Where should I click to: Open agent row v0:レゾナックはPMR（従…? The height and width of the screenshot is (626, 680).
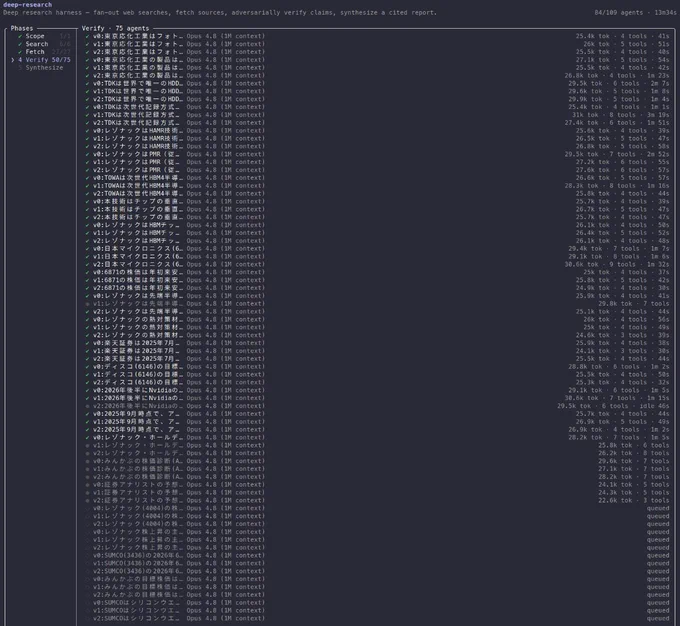[x=377, y=154]
